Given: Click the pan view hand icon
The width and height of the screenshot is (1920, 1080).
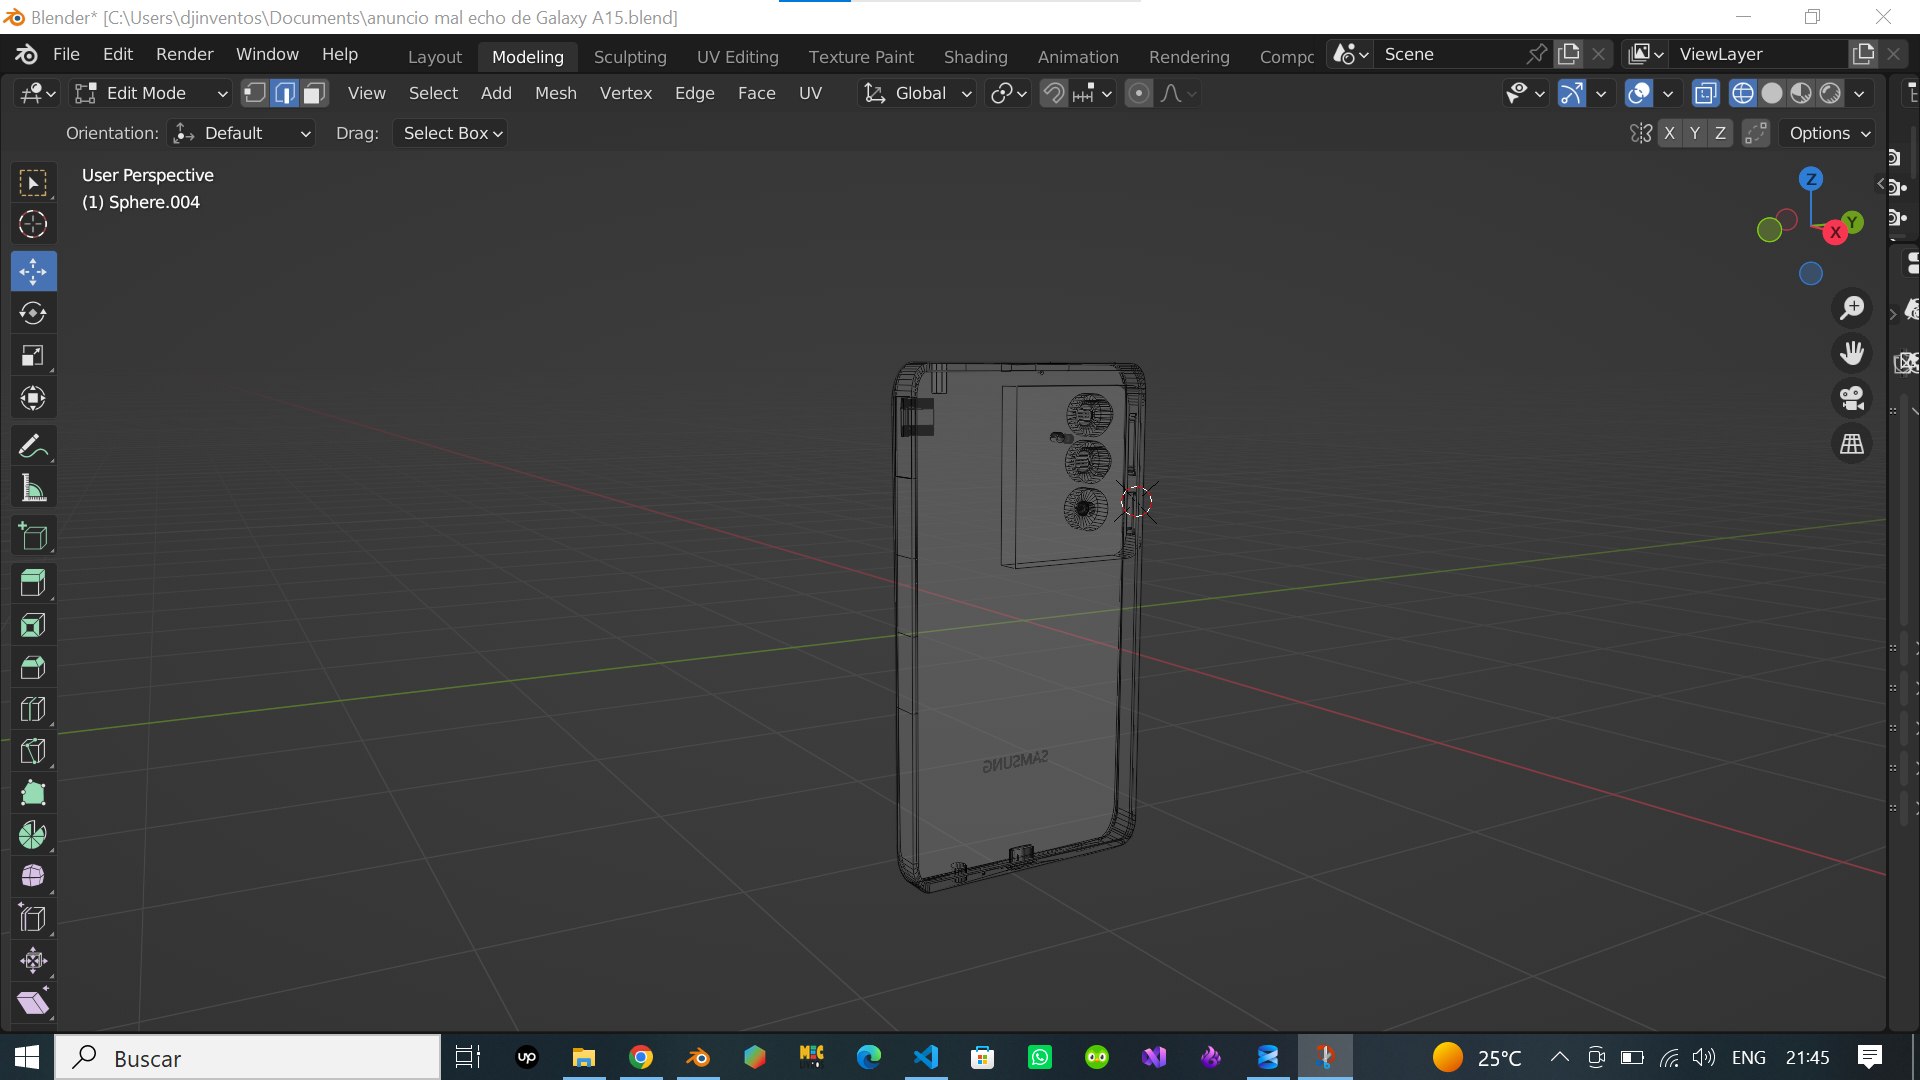Looking at the screenshot, I should click(1852, 353).
